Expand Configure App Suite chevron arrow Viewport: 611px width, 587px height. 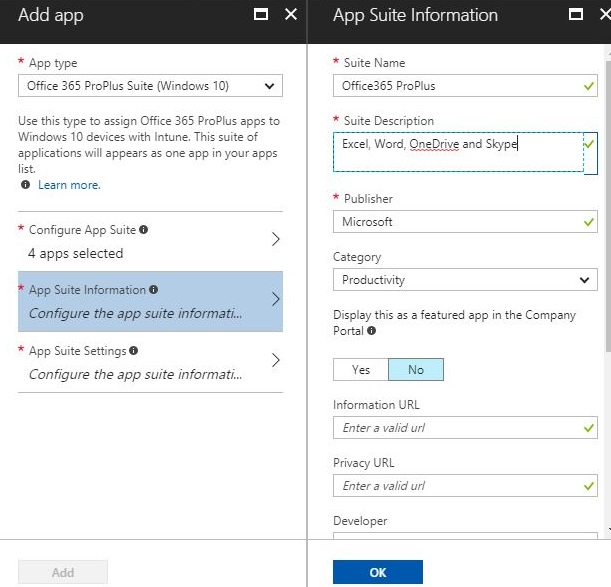click(275, 239)
